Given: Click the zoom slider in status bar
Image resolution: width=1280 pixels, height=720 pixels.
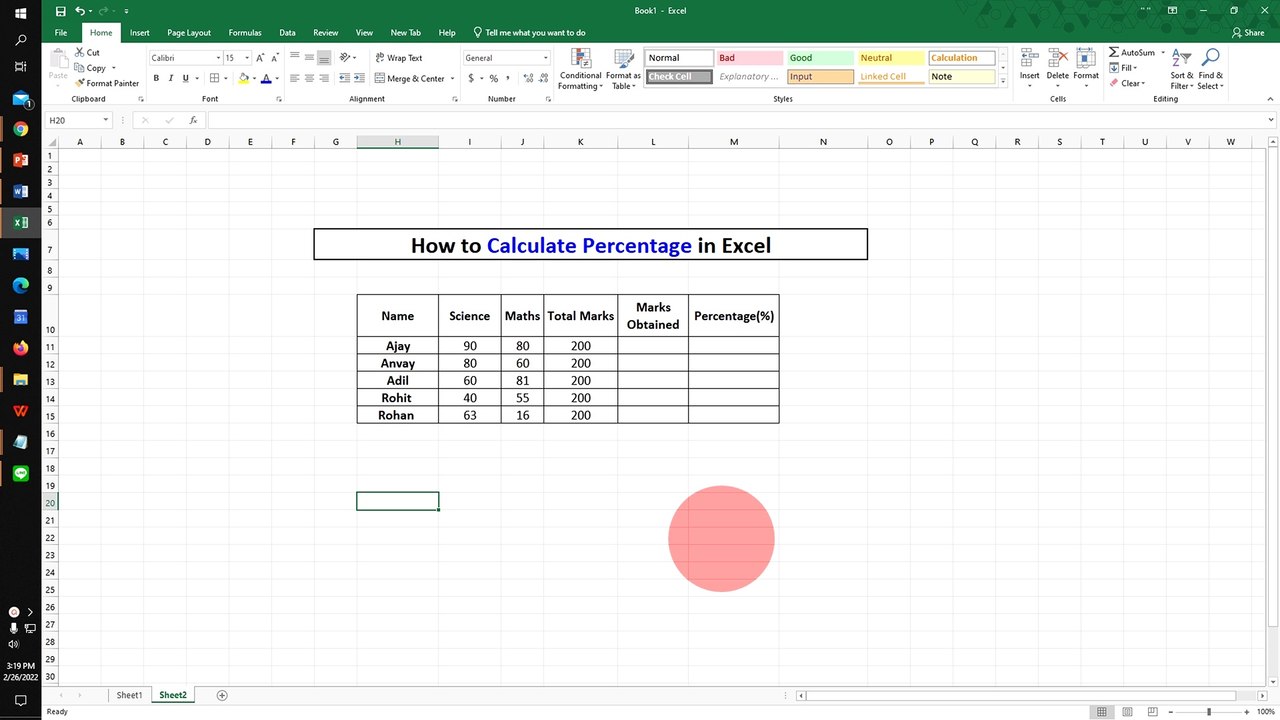Looking at the screenshot, I should tap(1209, 712).
